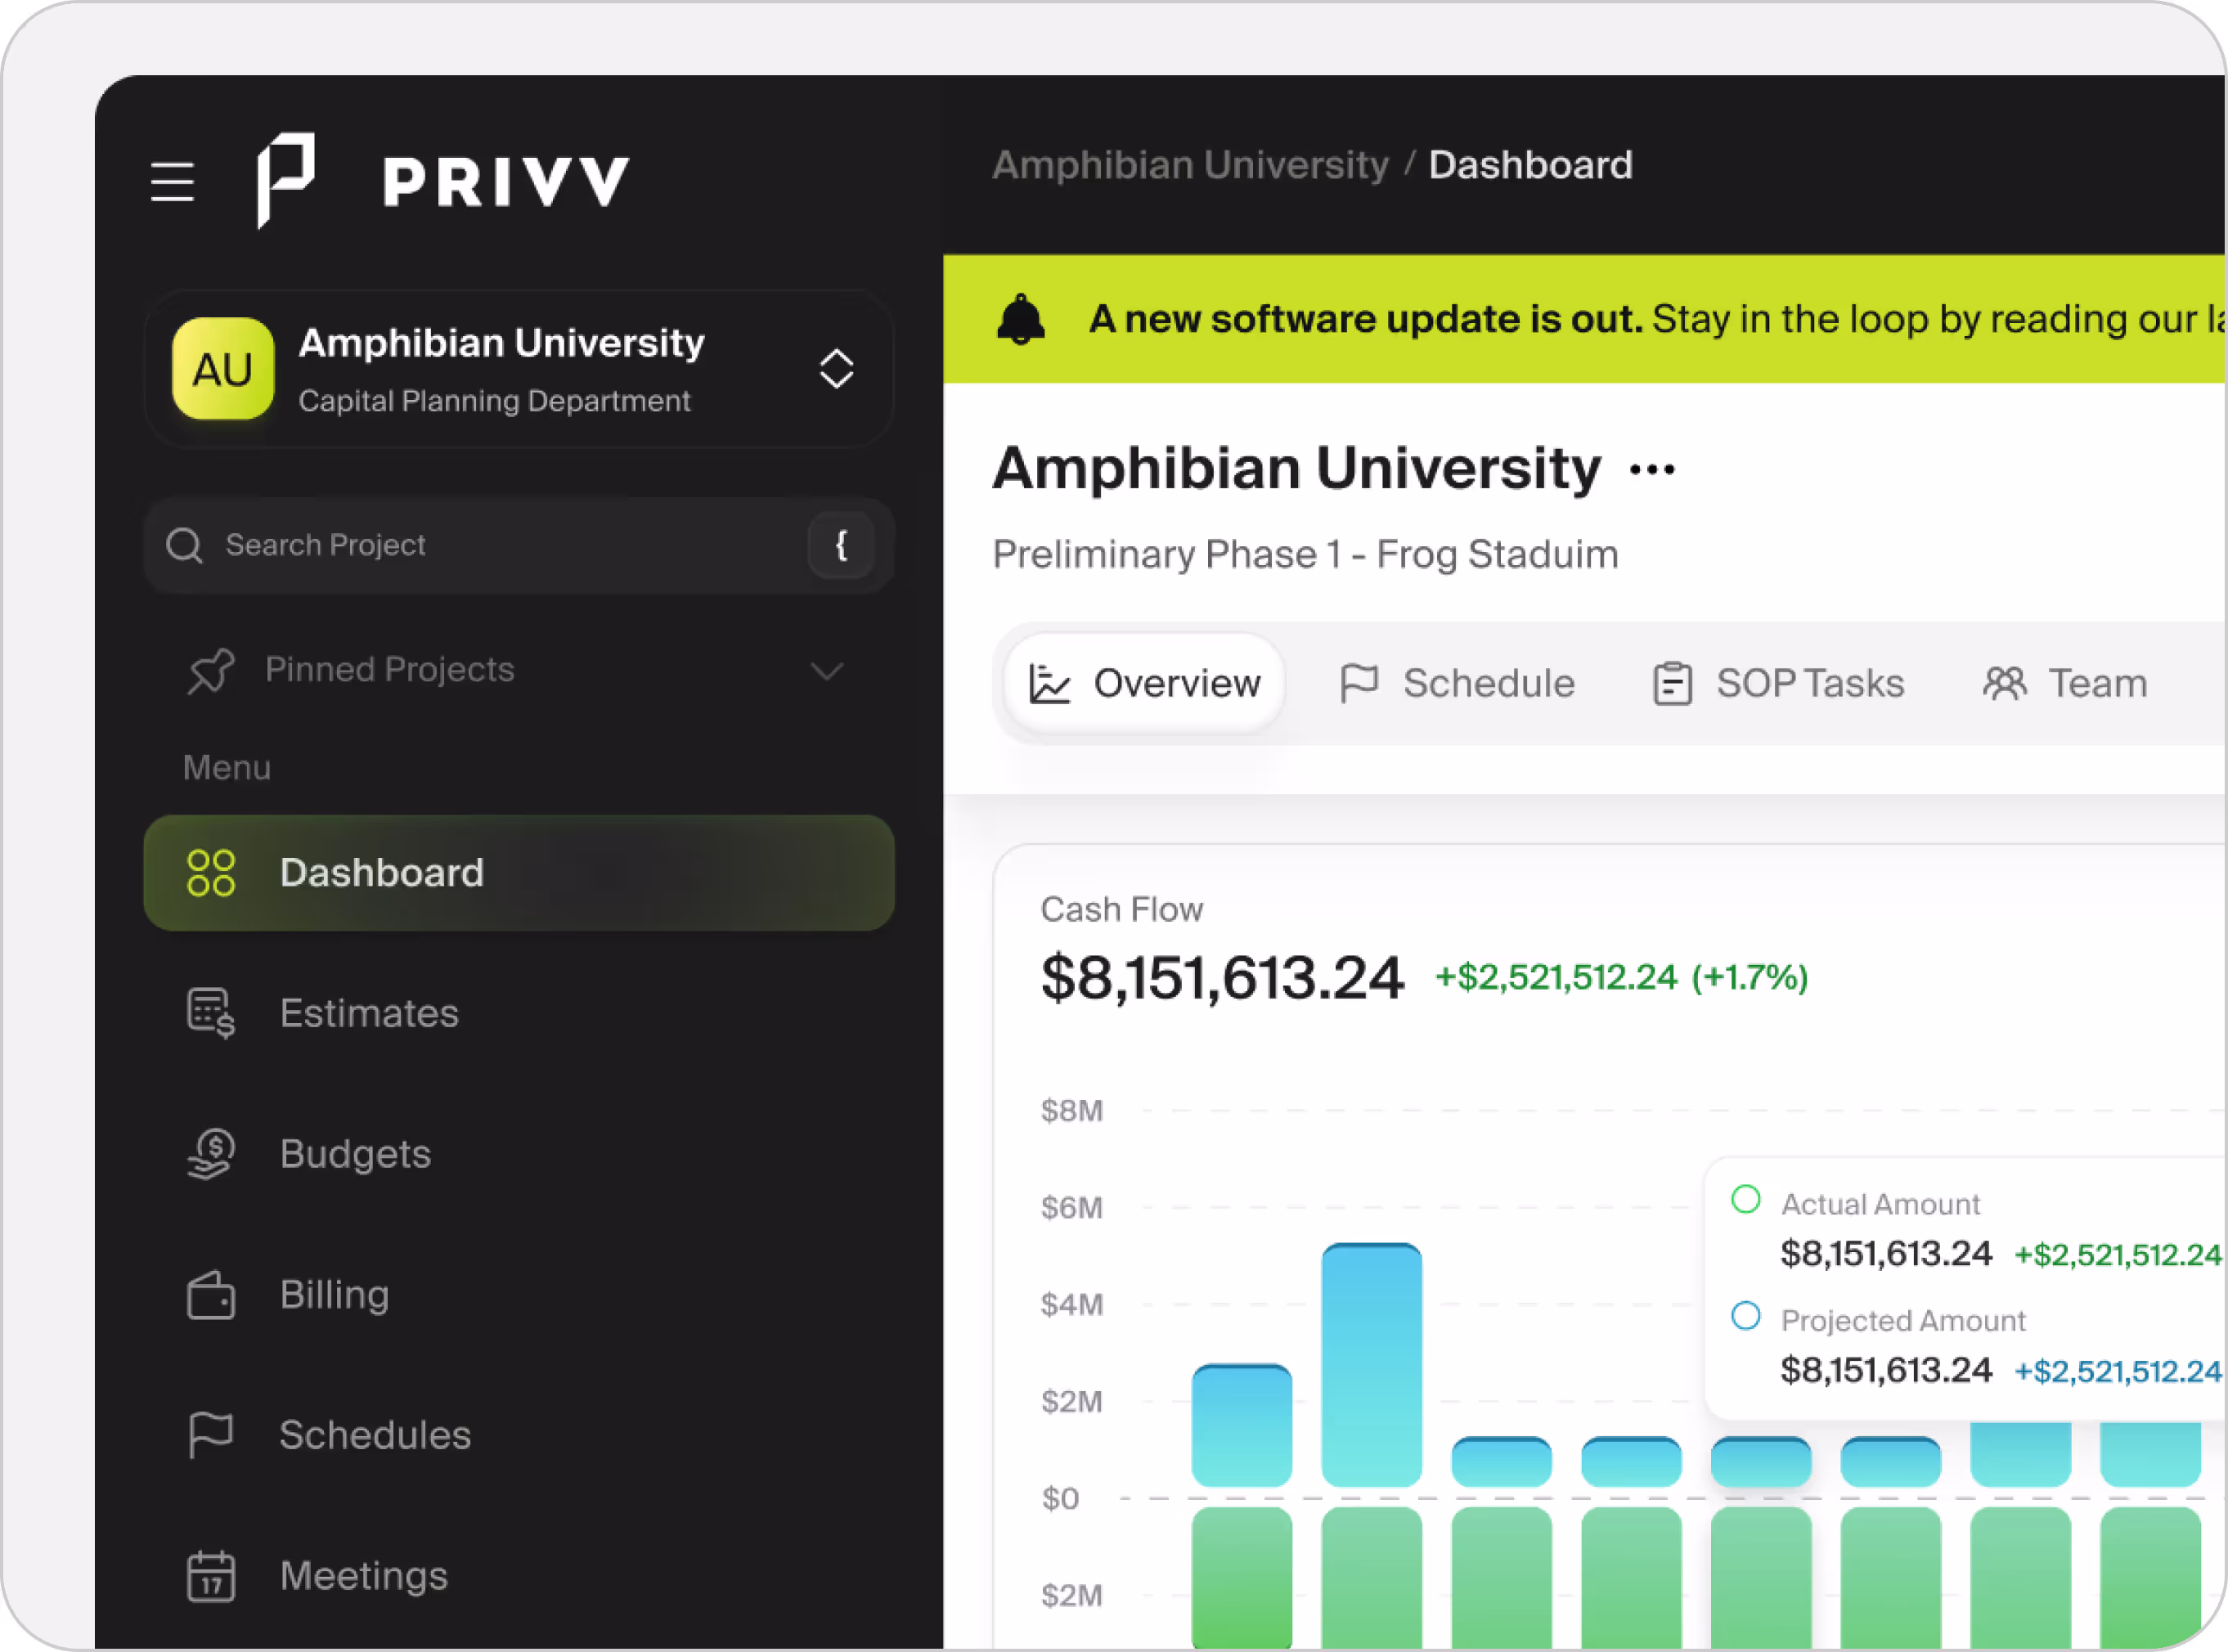This screenshot has height=1652, width=2228.
Task: Click the $0 axis label
Action: 1060,1499
